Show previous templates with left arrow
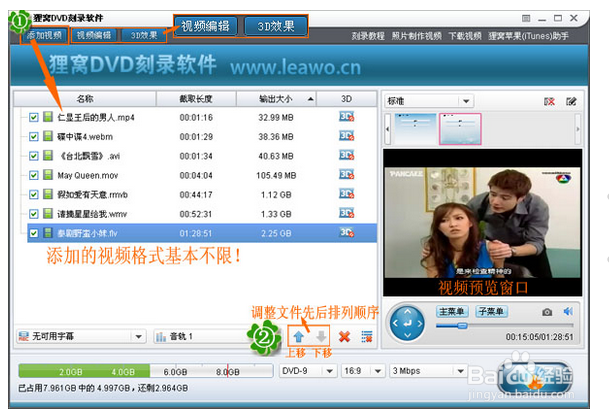The image size is (609, 416). pyautogui.click(x=387, y=129)
